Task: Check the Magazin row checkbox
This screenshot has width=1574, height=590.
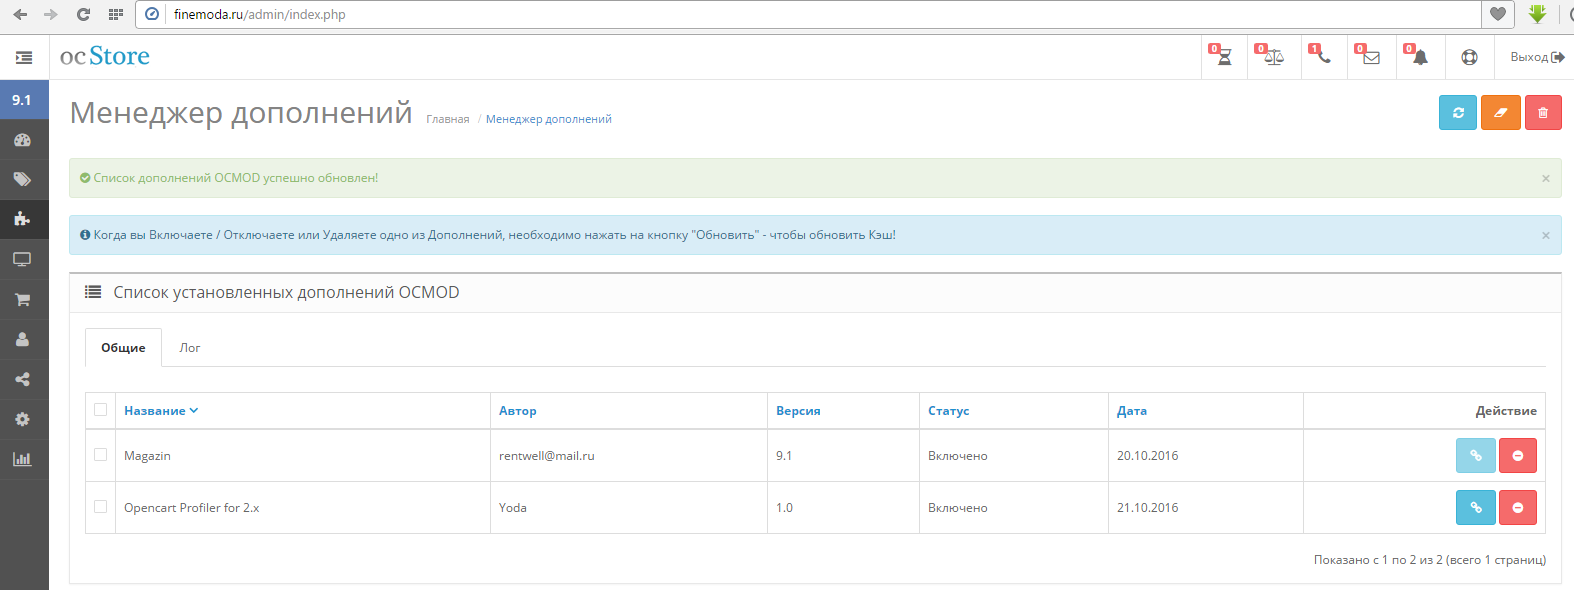Action: (x=100, y=454)
